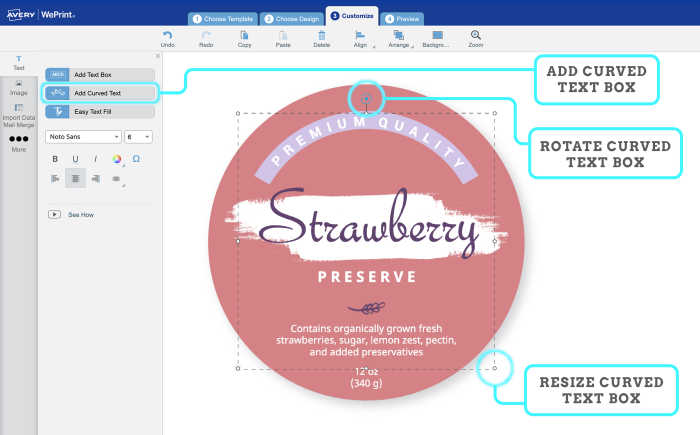The height and width of the screenshot is (435, 700).
Task: Expand the Align options menu
Action: pyautogui.click(x=361, y=36)
